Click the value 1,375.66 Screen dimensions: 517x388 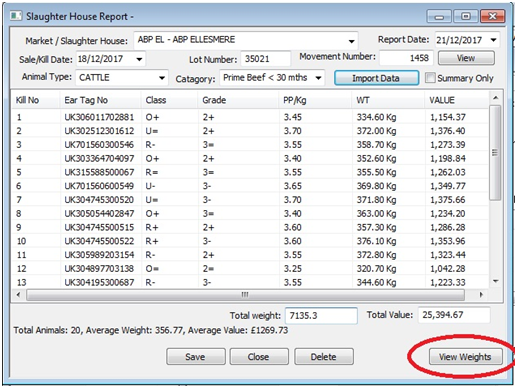click(x=448, y=200)
